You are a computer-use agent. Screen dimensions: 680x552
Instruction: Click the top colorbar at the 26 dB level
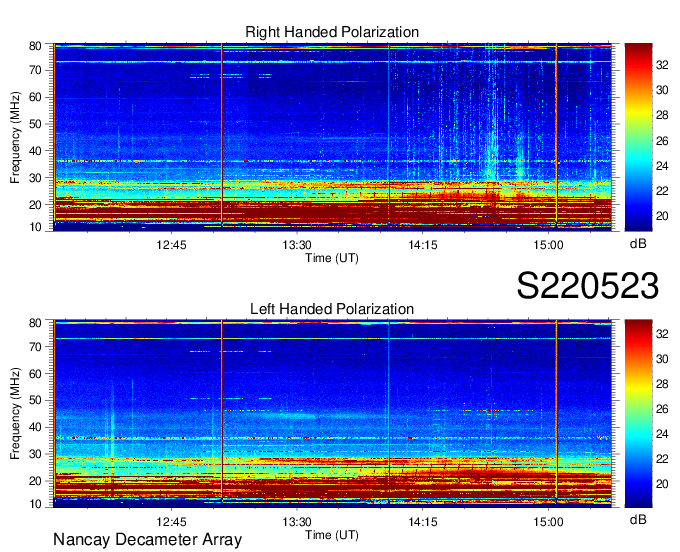pyautogui.click(x=638, y=141)
